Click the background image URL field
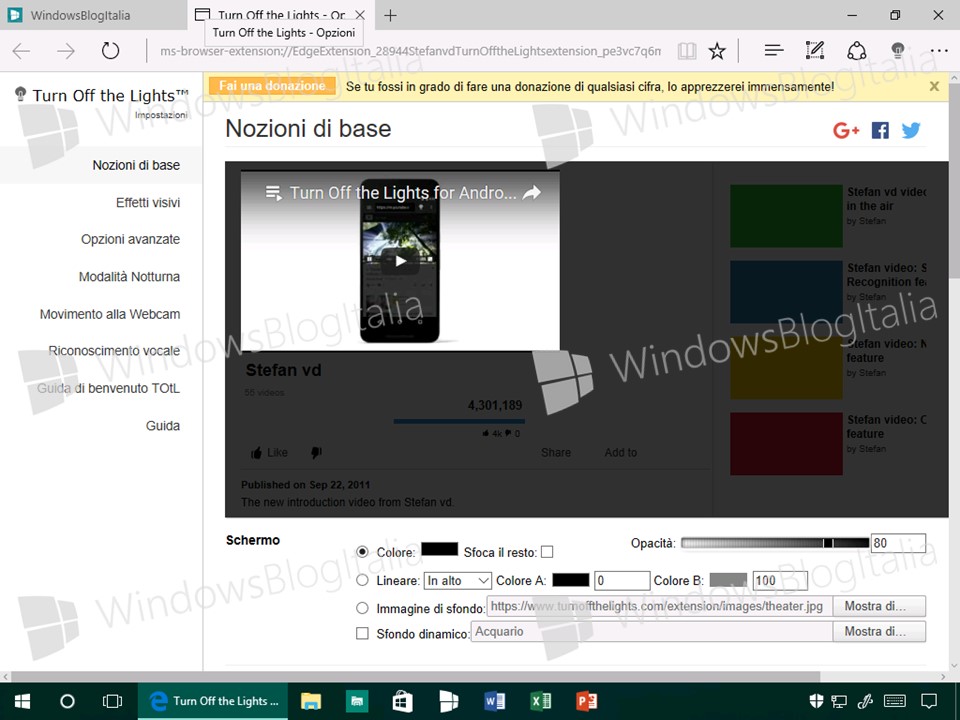 (660, 606)
